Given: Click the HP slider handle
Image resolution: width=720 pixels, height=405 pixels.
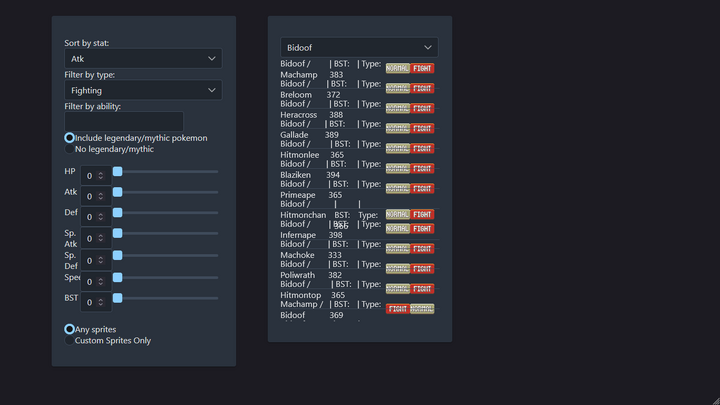Looking at the screenshot, I should [118, 171].
